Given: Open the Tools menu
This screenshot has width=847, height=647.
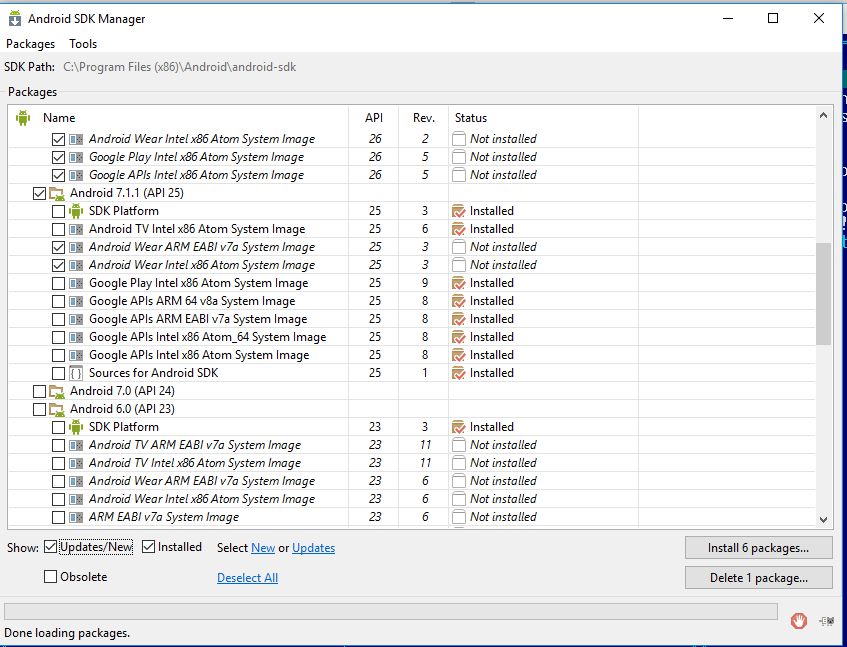Looking at the screenshot, I should pyautogui.click(x=83, y=44).
